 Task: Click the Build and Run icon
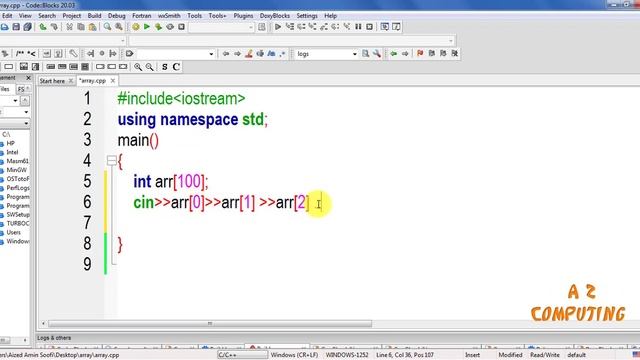(158, 27)
